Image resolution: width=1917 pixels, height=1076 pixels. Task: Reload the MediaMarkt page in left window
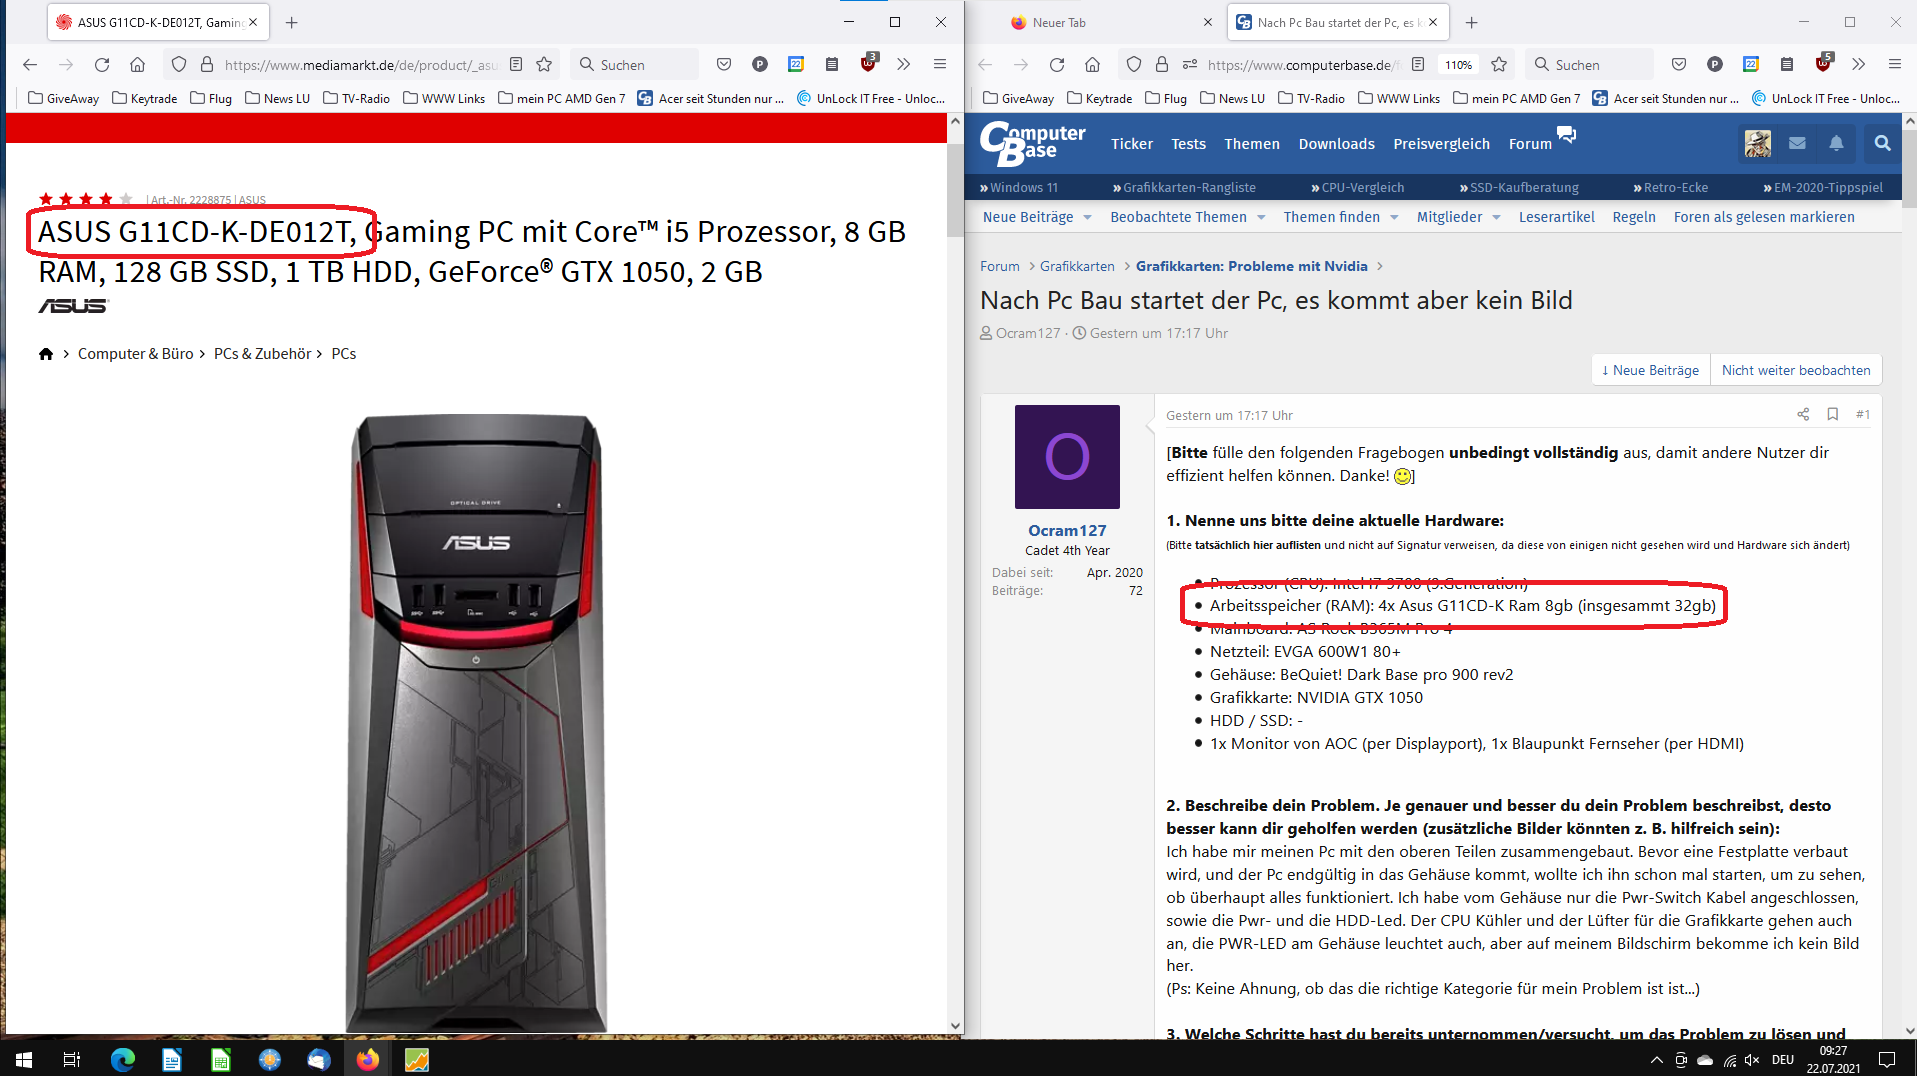pyautogui.click(x=102, y=65)
